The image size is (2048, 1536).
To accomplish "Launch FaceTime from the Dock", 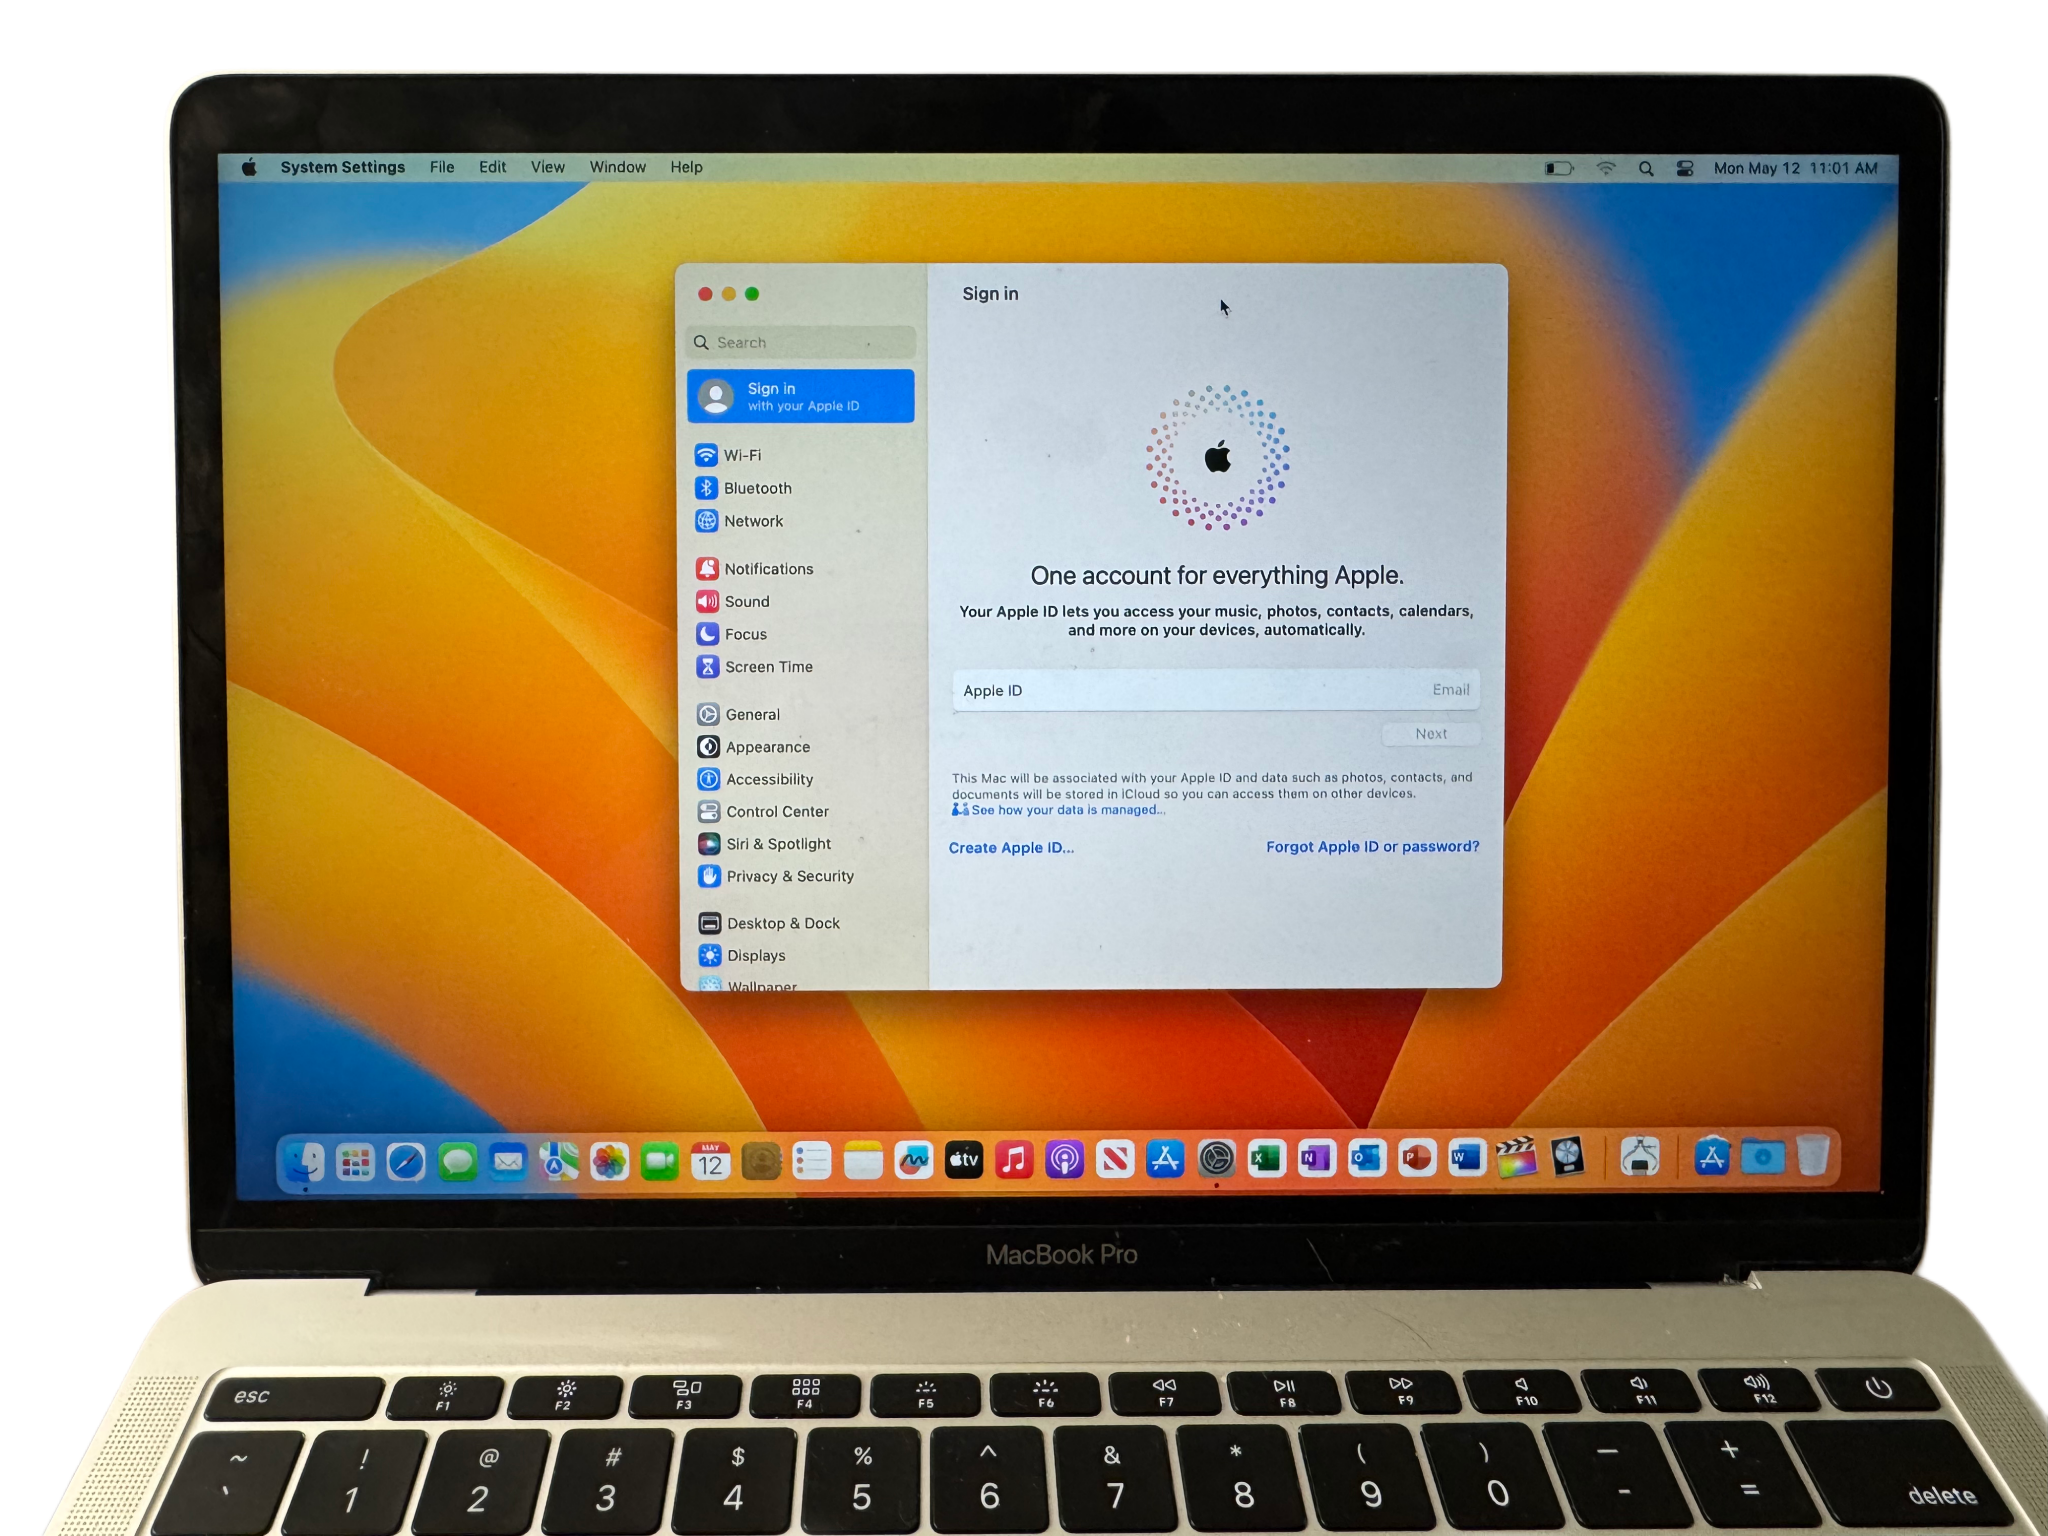I will (x=659, y=1162).
